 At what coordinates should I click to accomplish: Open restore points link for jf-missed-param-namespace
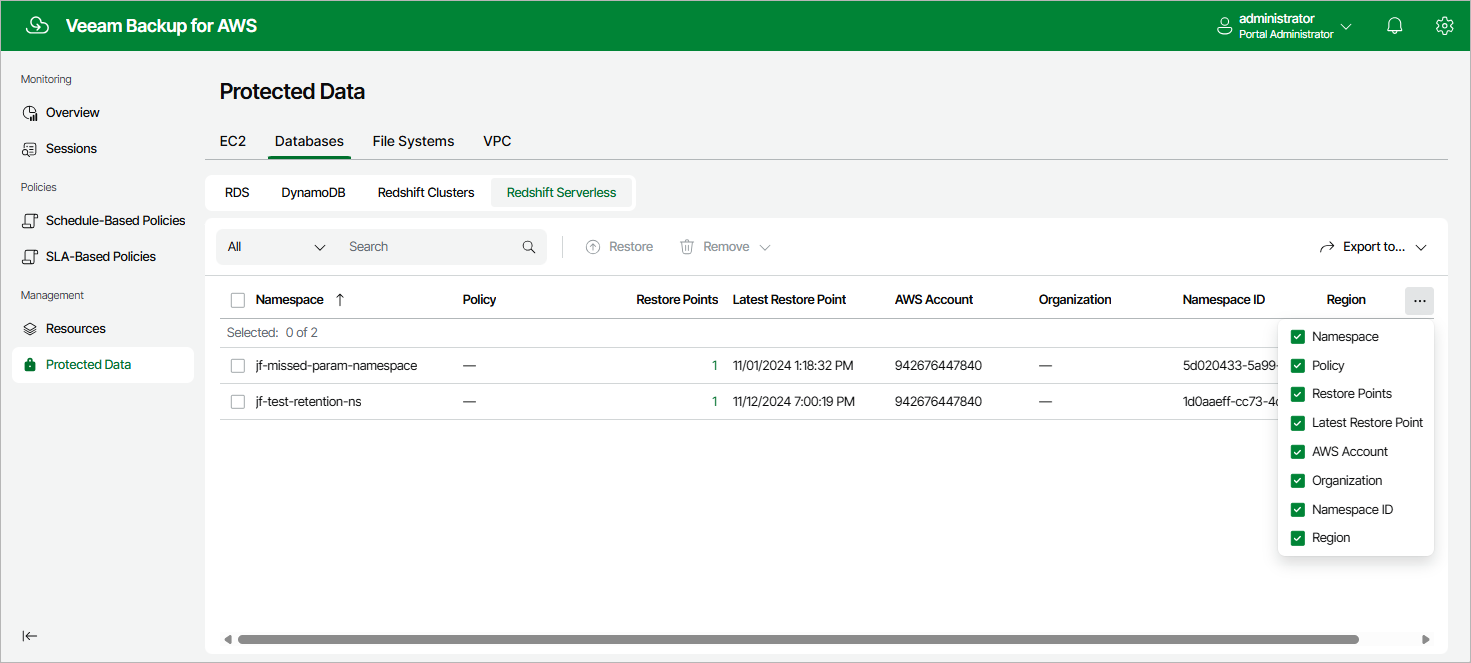[714, 366]
